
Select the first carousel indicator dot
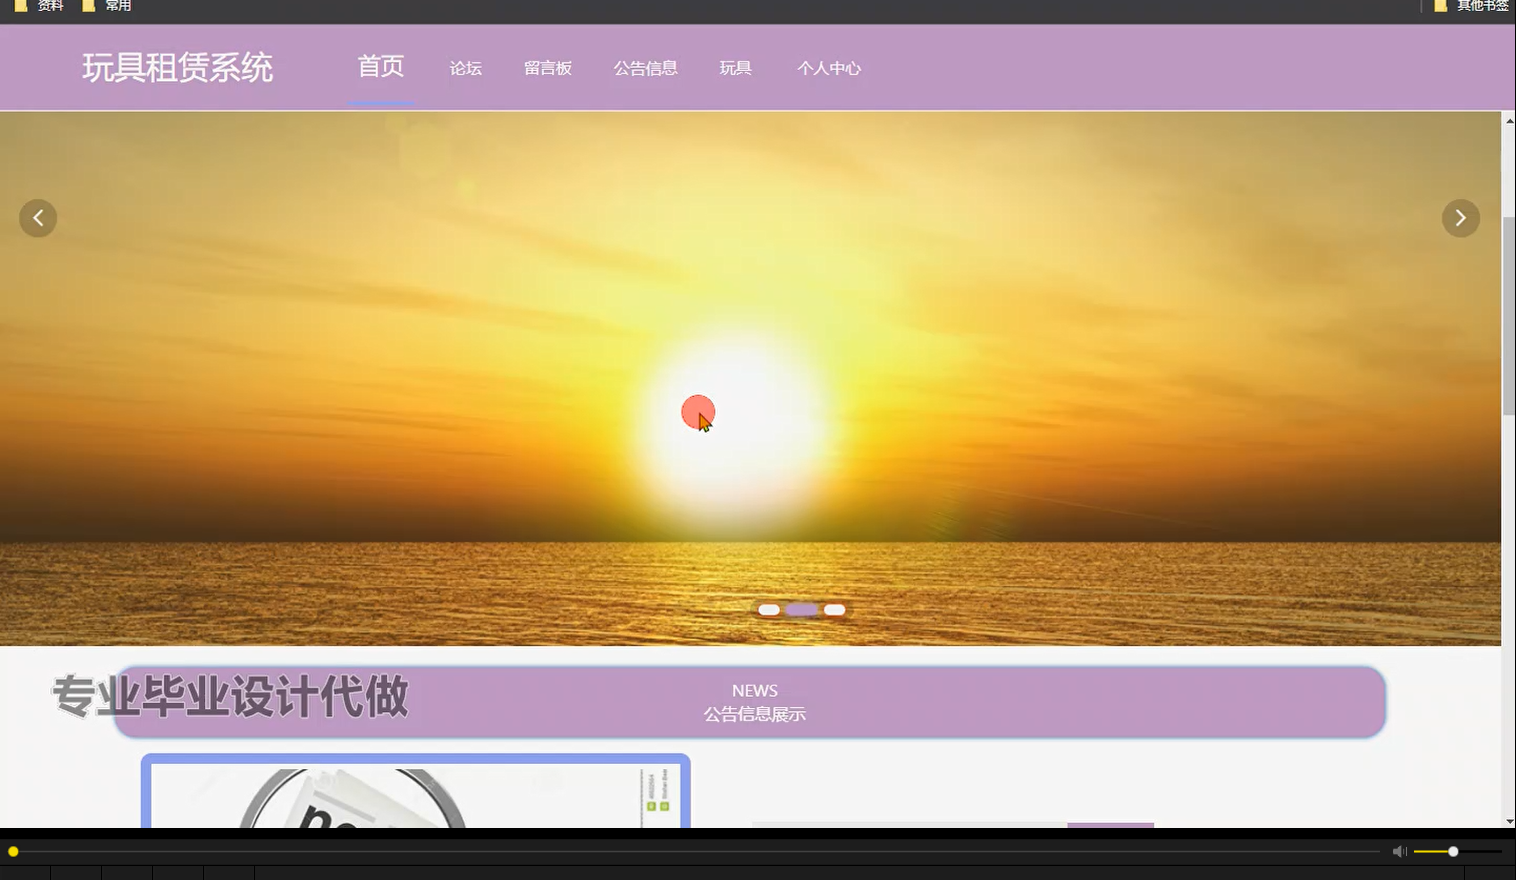coord(769,609)
